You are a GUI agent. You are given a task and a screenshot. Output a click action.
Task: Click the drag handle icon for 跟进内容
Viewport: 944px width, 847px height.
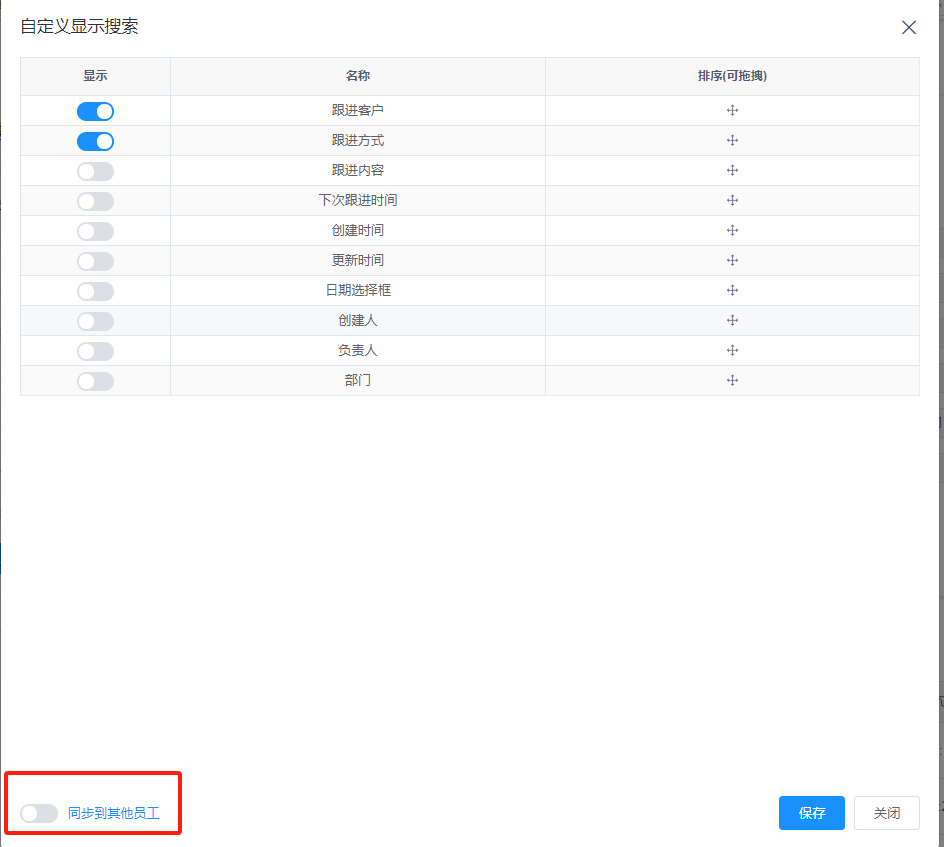(732, 171)
